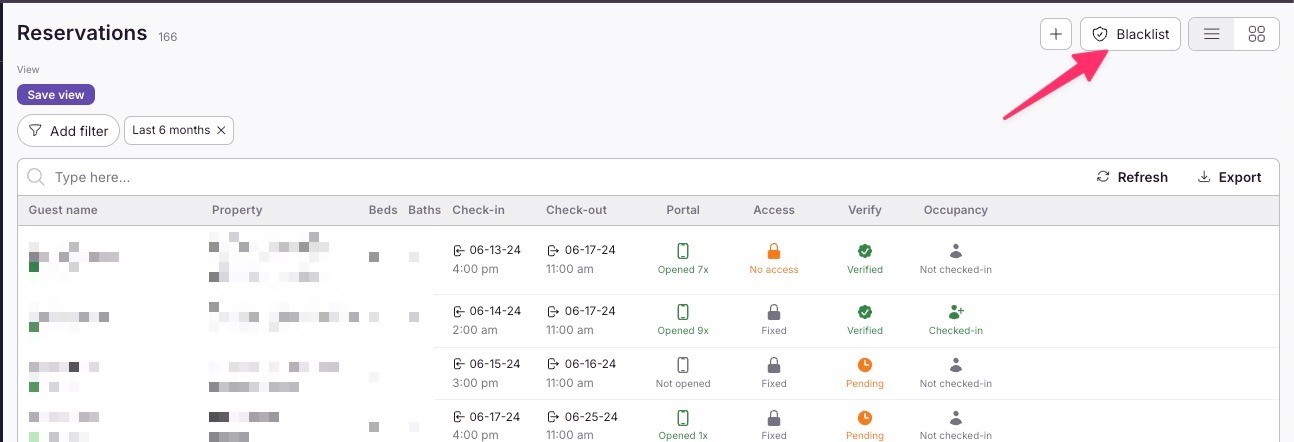Click the first row's green Verified badge icon
This screenshot has height=442, width=1294.
pos(865,252)
